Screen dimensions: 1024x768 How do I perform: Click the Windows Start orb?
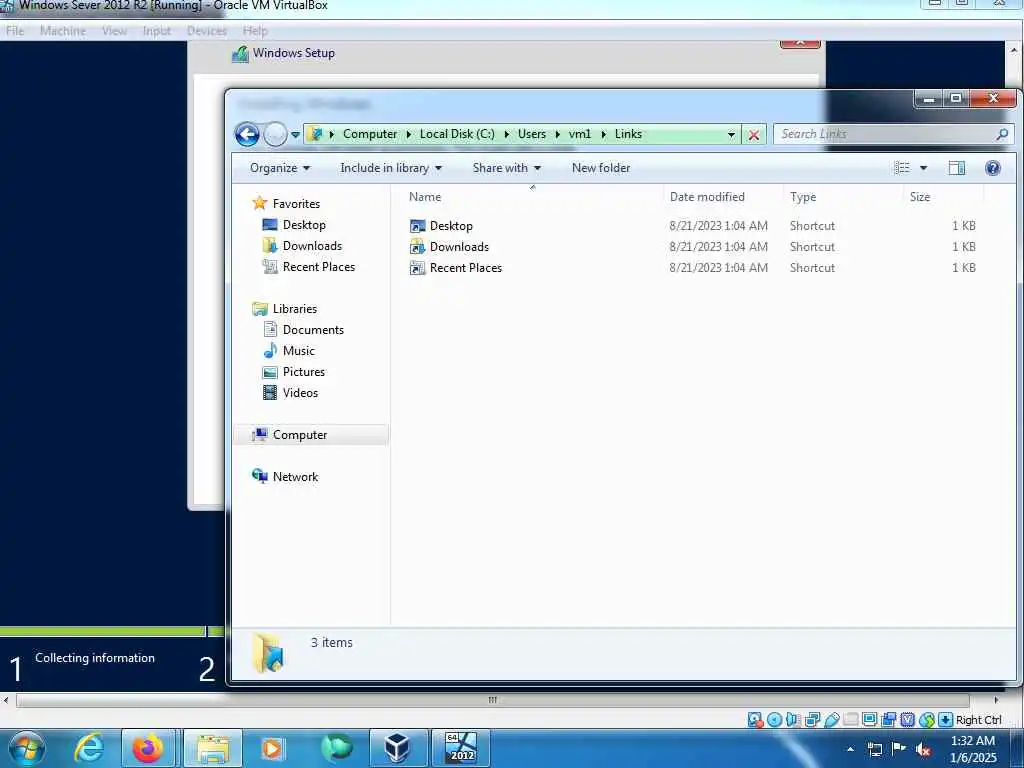point(27,748)
